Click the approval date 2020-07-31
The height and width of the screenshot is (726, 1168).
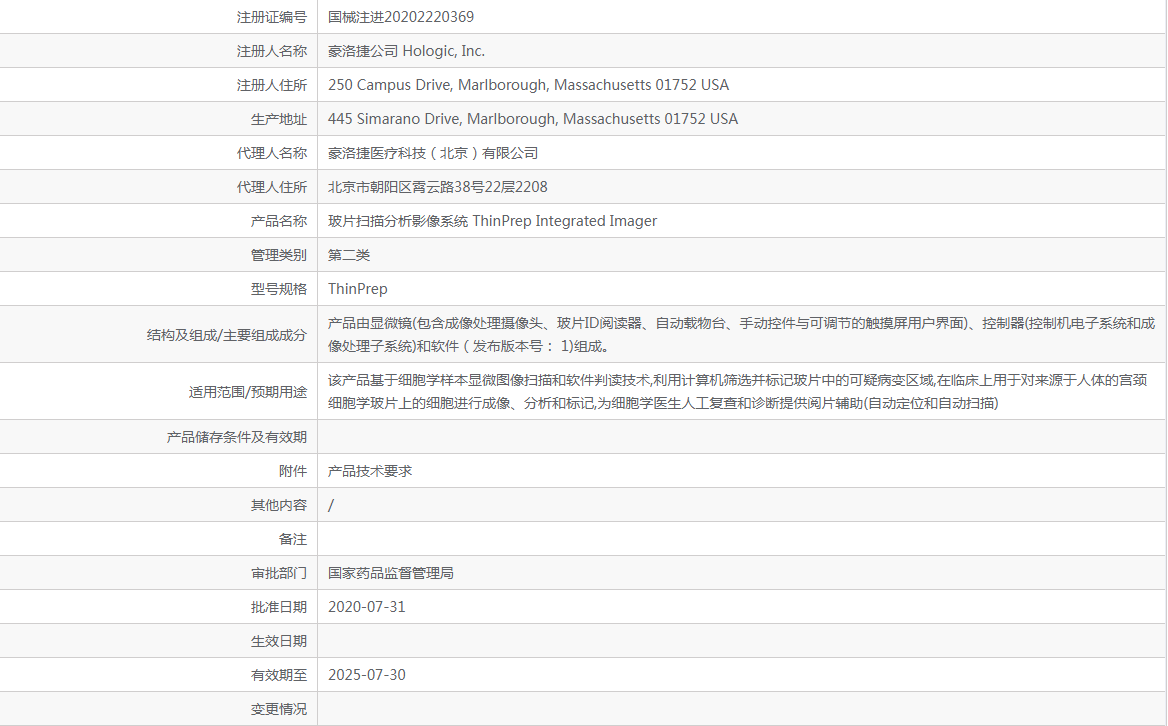[x=366, y=607]
